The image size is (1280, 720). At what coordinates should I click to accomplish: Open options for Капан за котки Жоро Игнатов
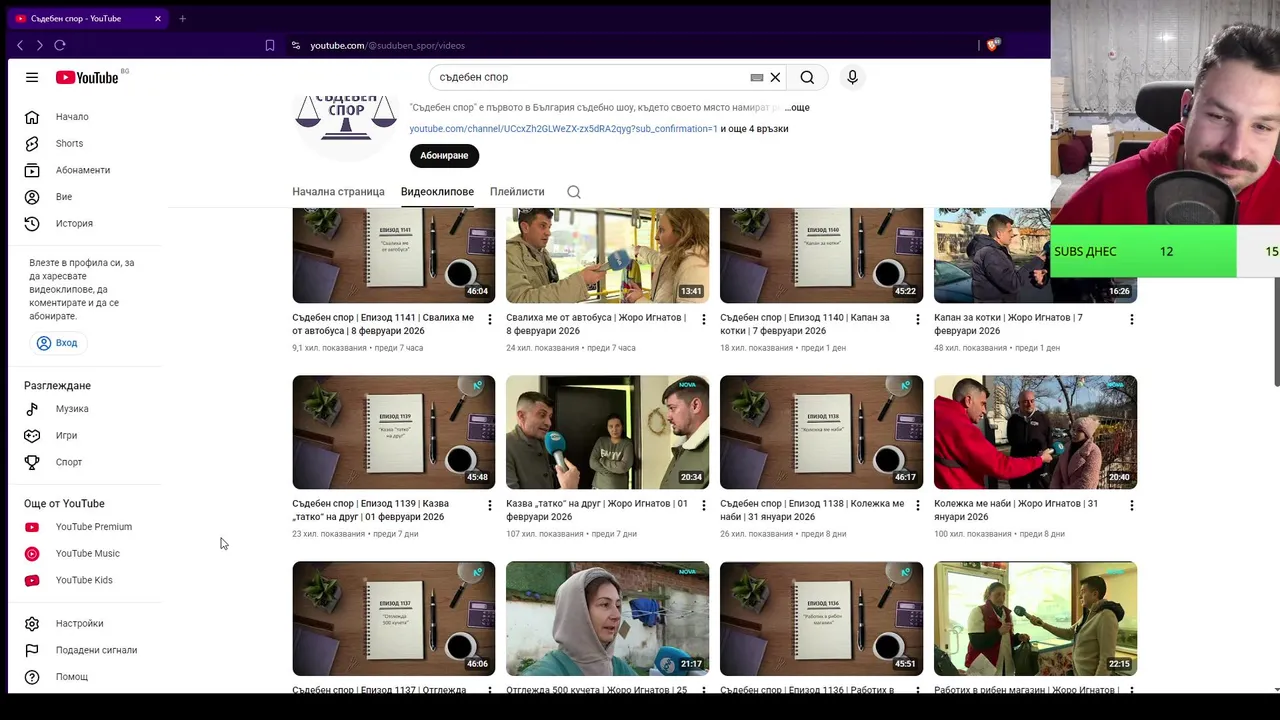point(1131,319)
